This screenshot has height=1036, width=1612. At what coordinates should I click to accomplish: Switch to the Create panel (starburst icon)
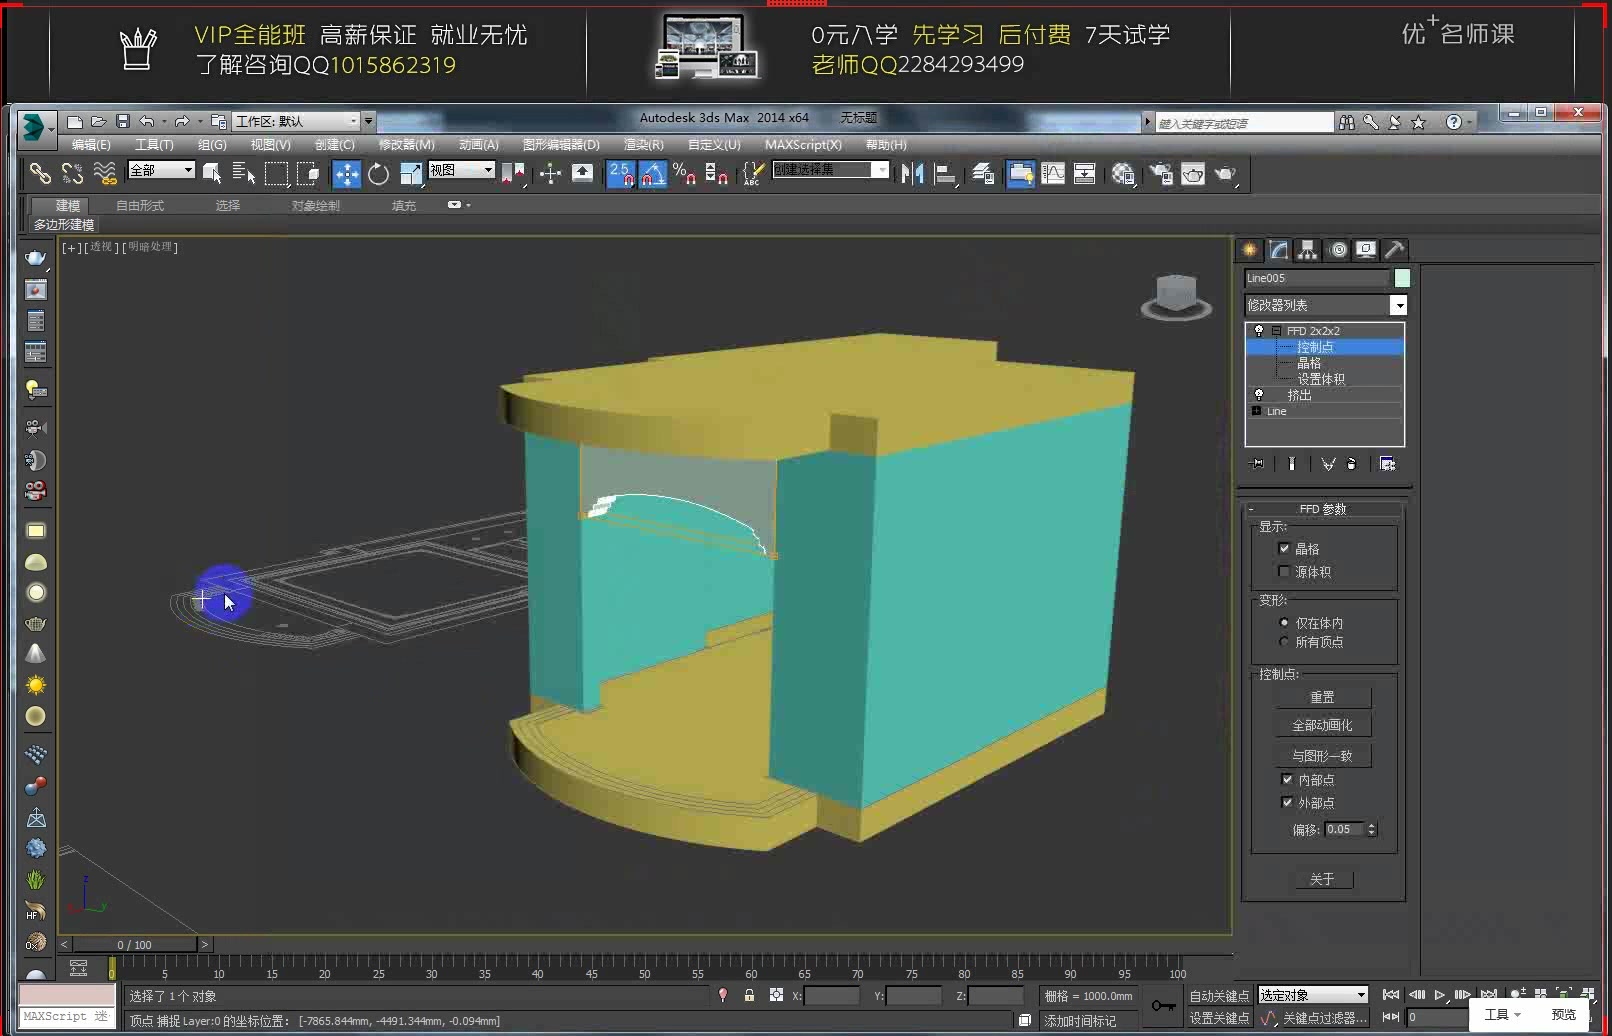click(x=1248, y=250)
